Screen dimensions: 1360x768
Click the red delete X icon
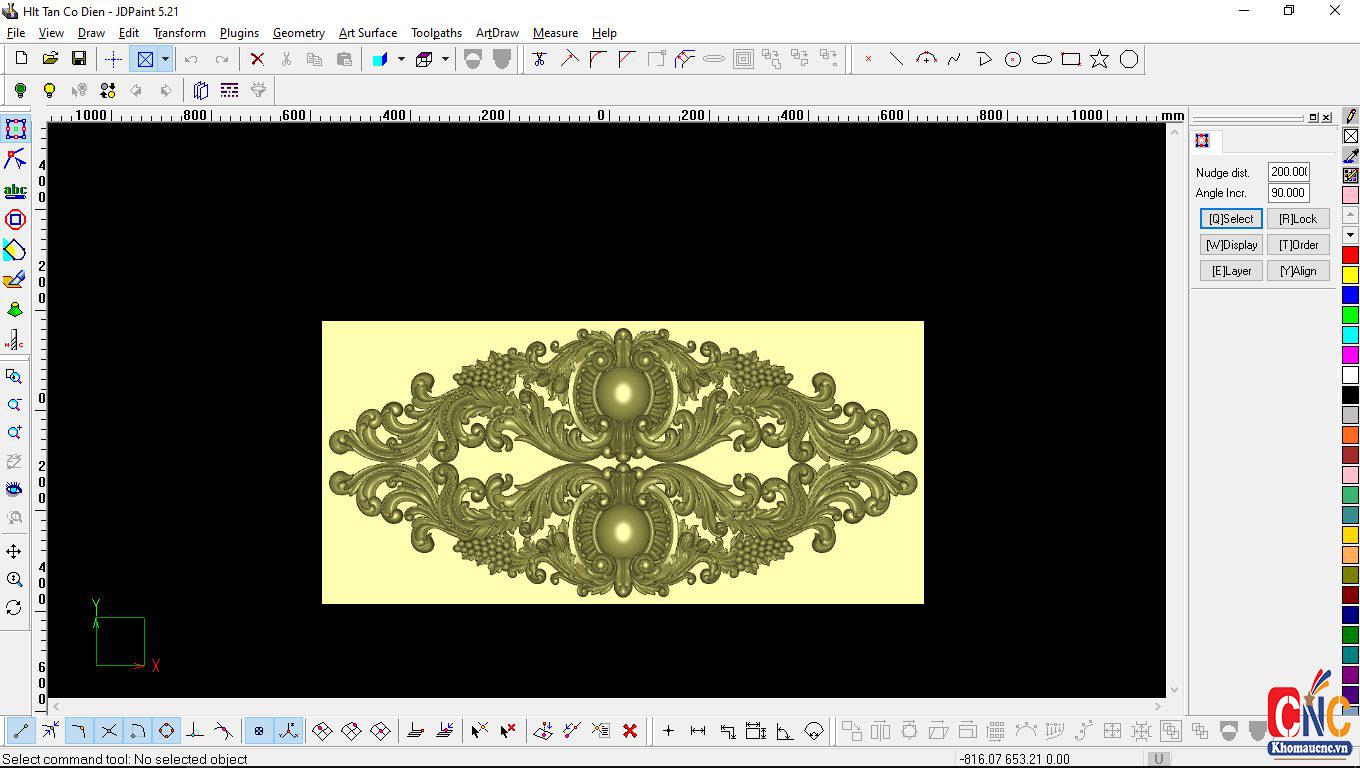click(257, 59)
